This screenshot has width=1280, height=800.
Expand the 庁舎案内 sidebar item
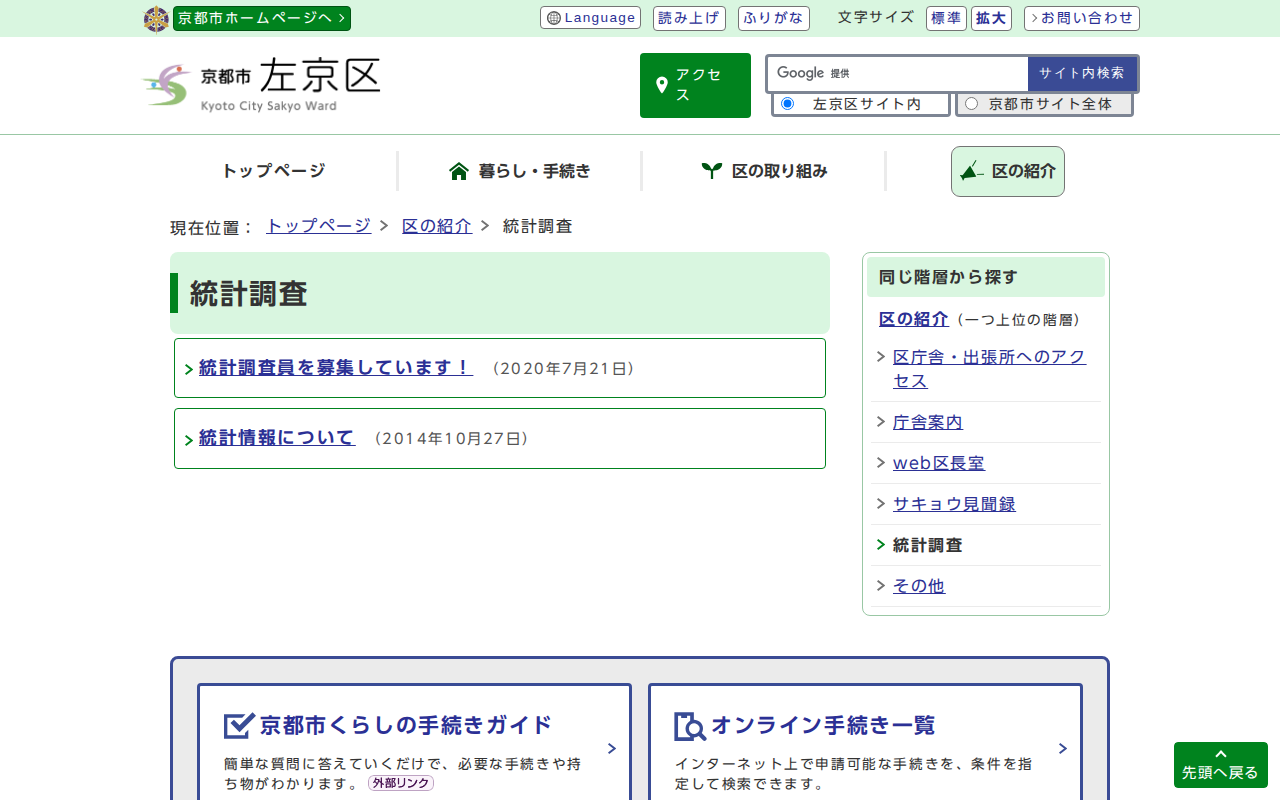click(927, 422)
